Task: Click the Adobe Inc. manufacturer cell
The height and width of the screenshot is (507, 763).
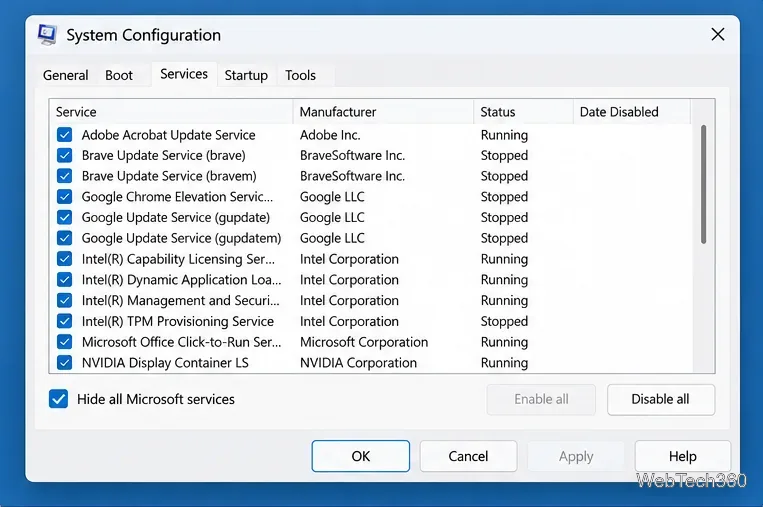Action: (330, 135)
